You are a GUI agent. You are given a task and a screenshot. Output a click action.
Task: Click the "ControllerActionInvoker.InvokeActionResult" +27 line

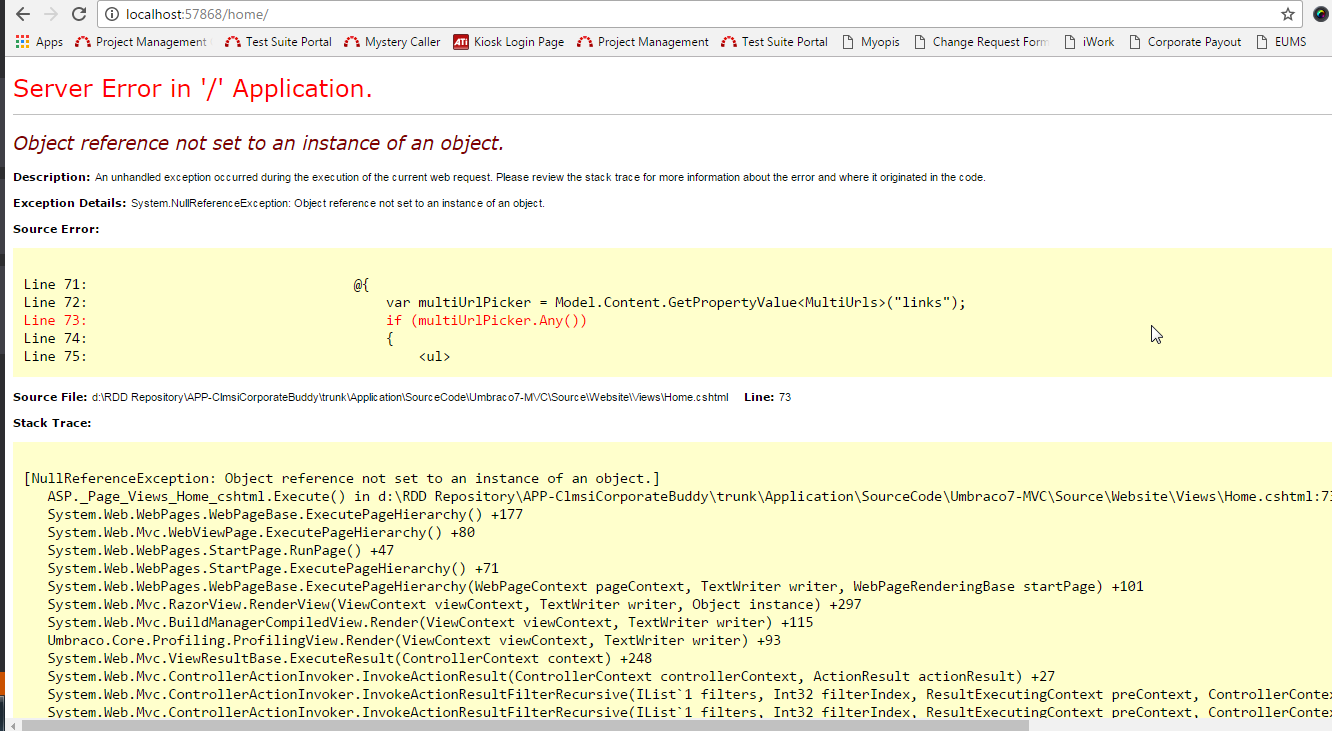(551, 677)
